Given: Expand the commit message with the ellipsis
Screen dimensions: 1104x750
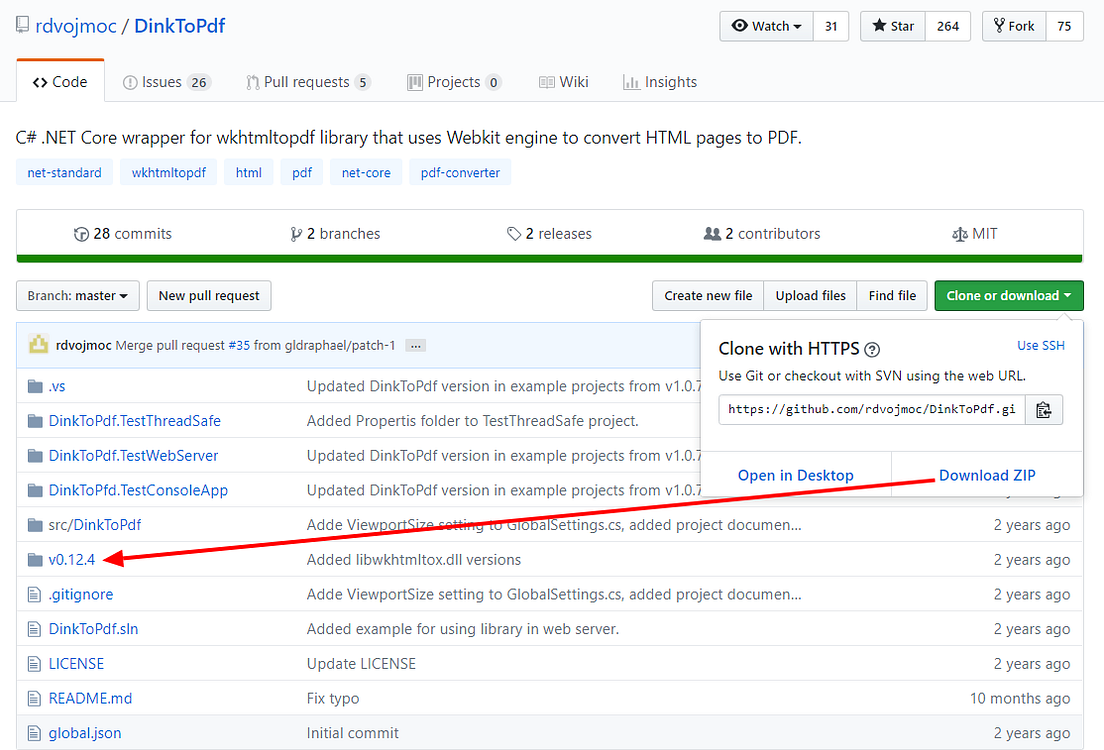Looking at the screenshot, I should (x=415, y=345).
